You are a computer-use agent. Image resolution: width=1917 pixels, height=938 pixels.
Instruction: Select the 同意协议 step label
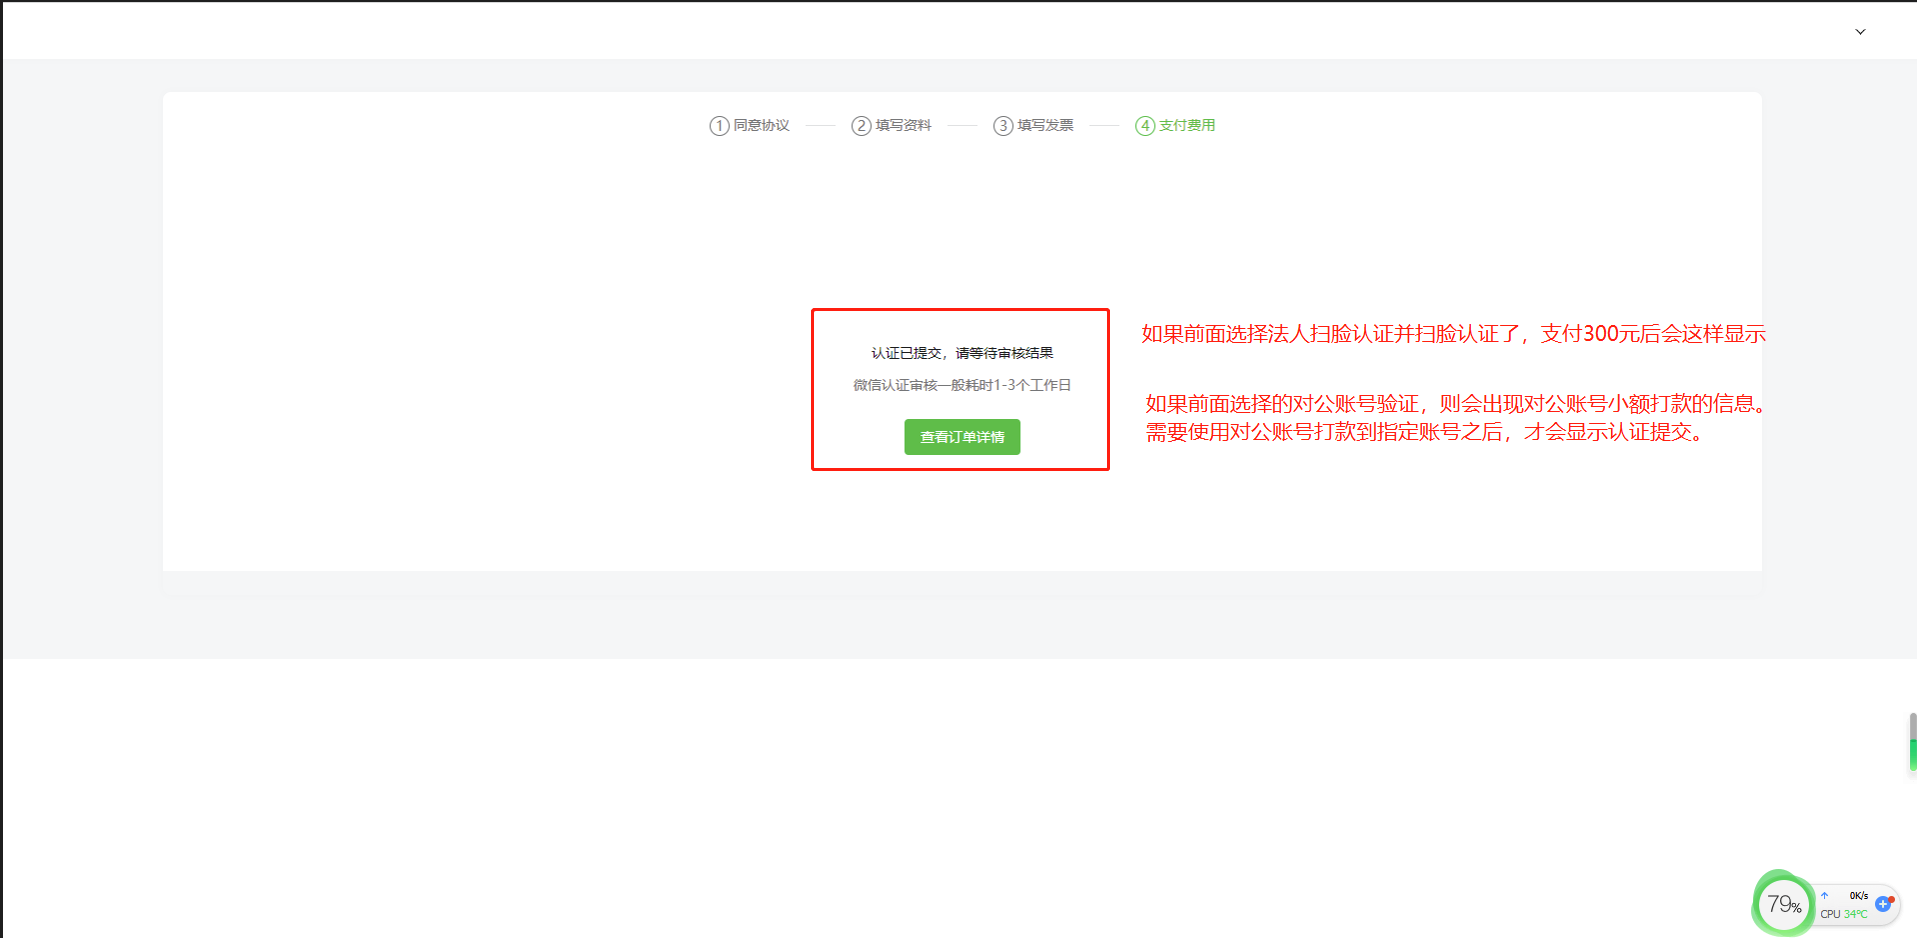tap(761, 126)
